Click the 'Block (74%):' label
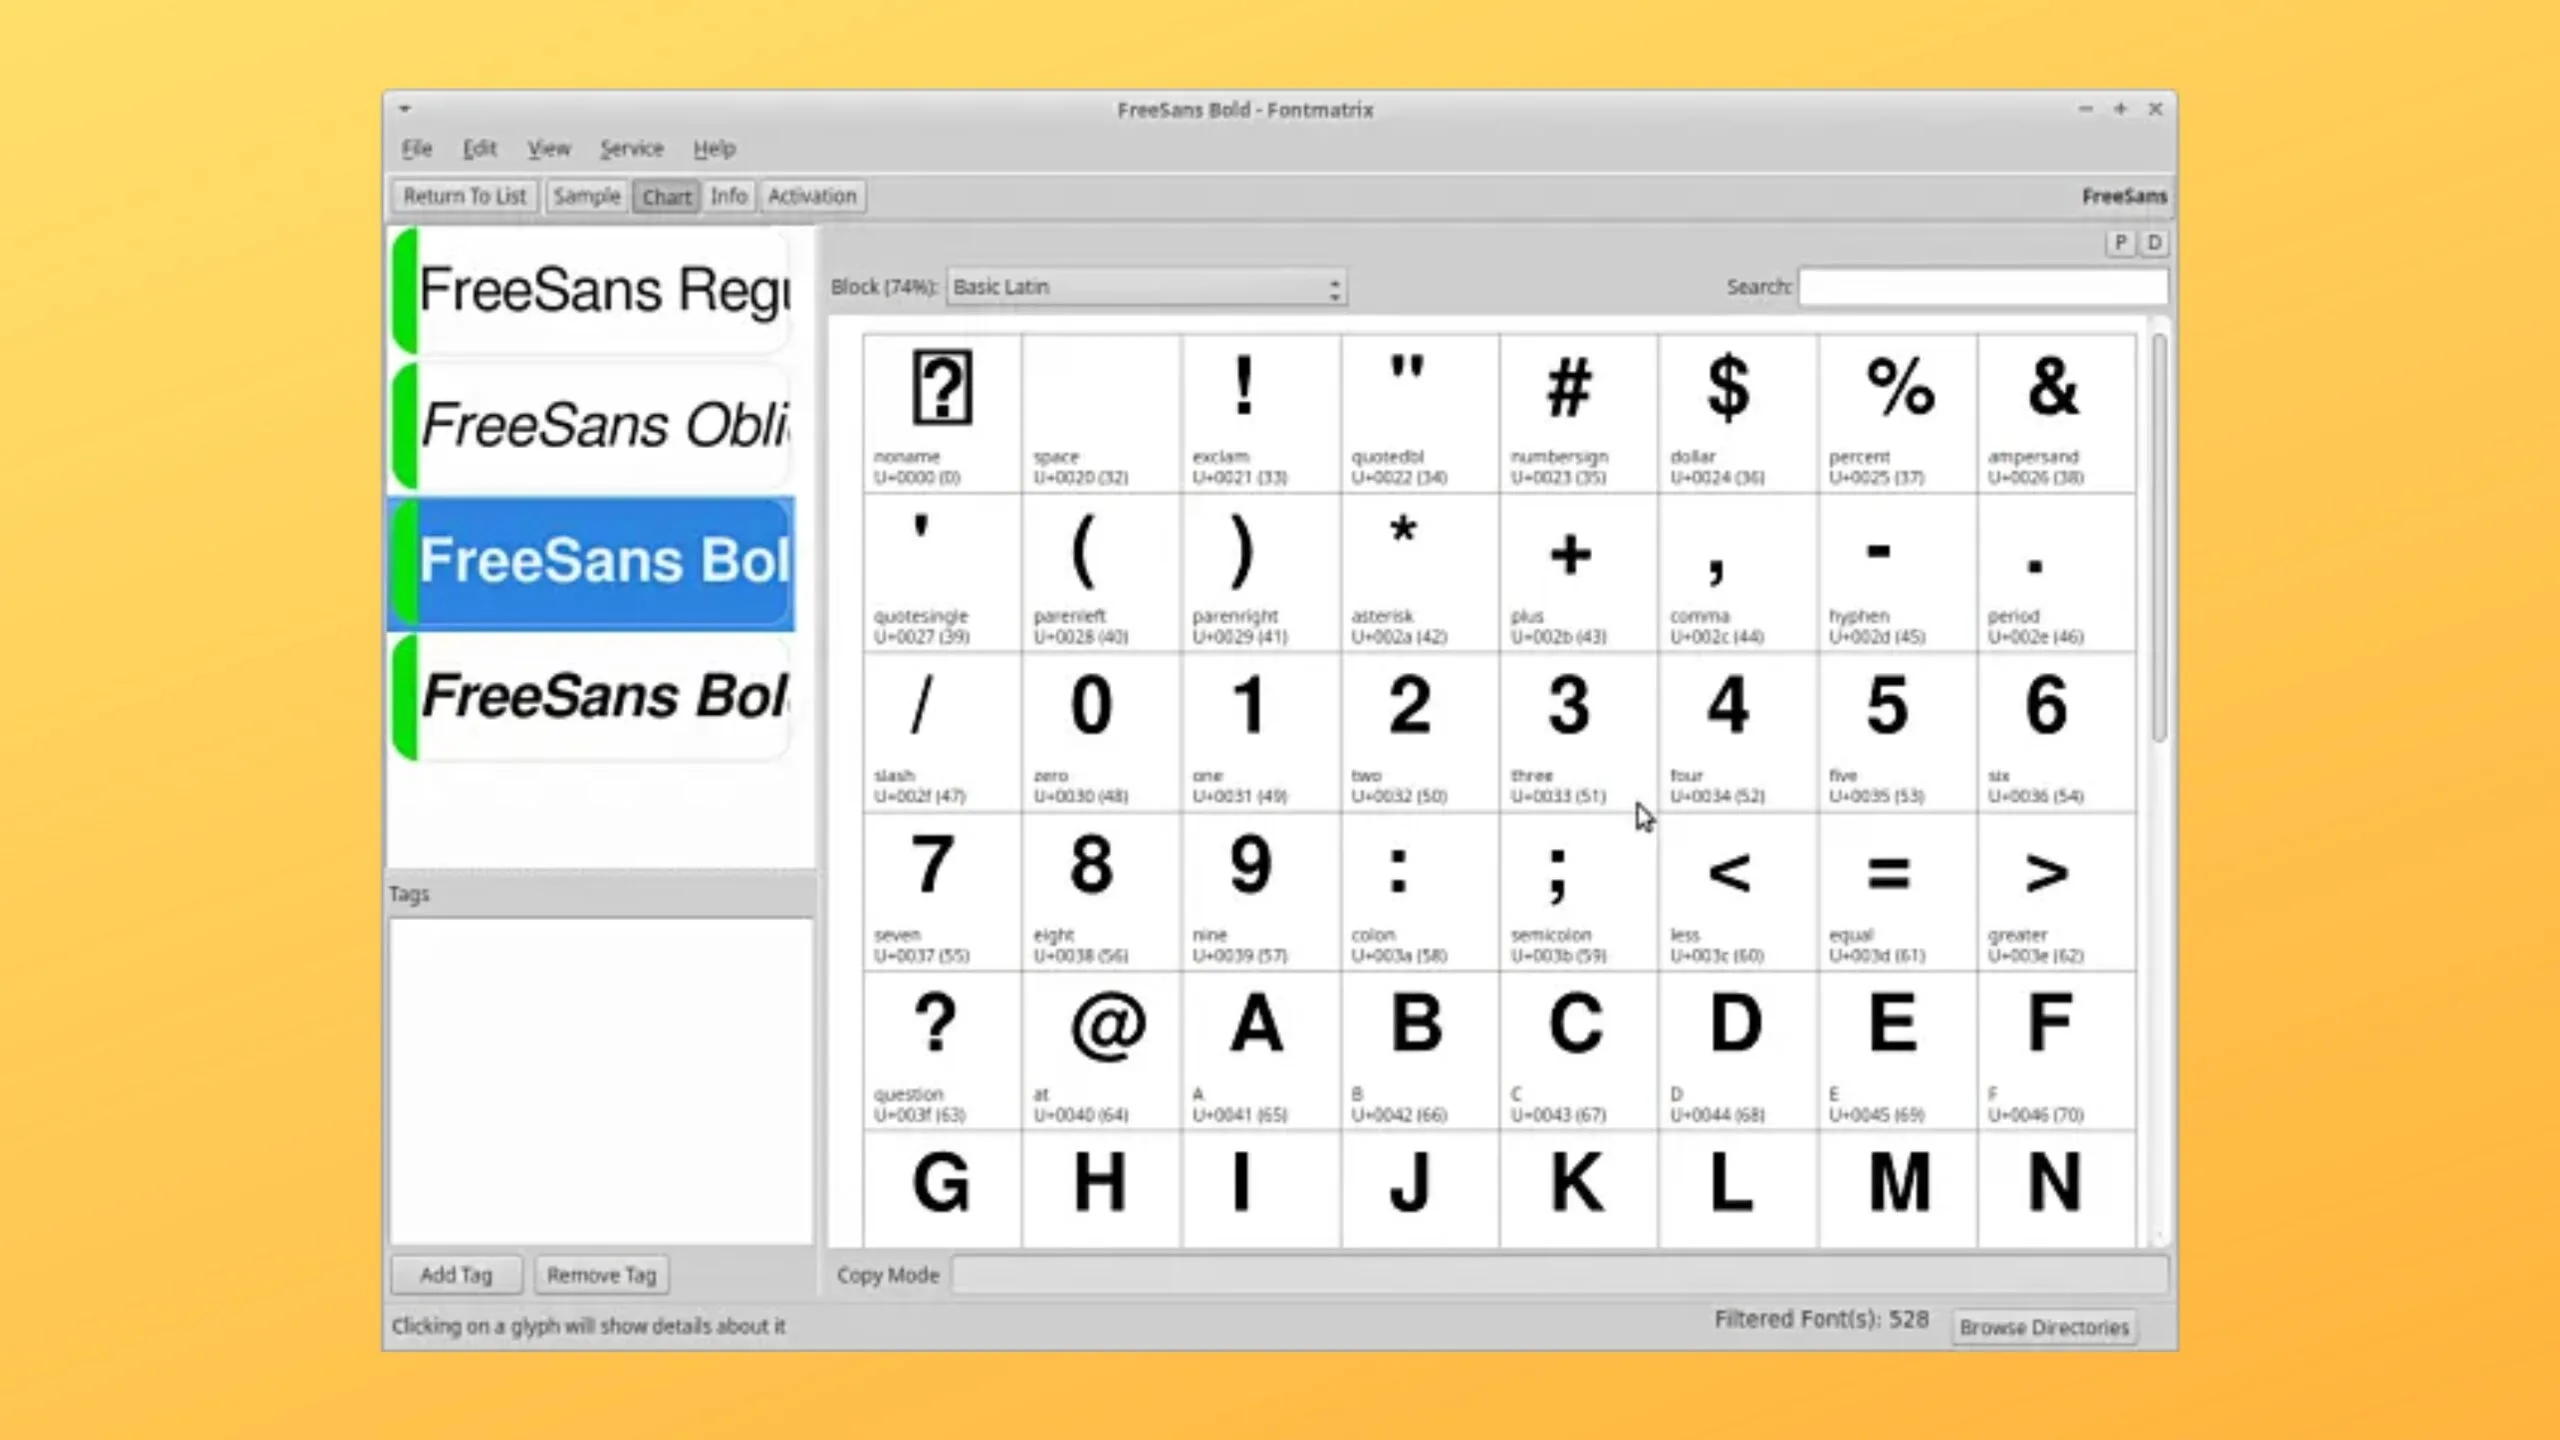Viewport: 2560px width, 1440px height. coord(884,287)
